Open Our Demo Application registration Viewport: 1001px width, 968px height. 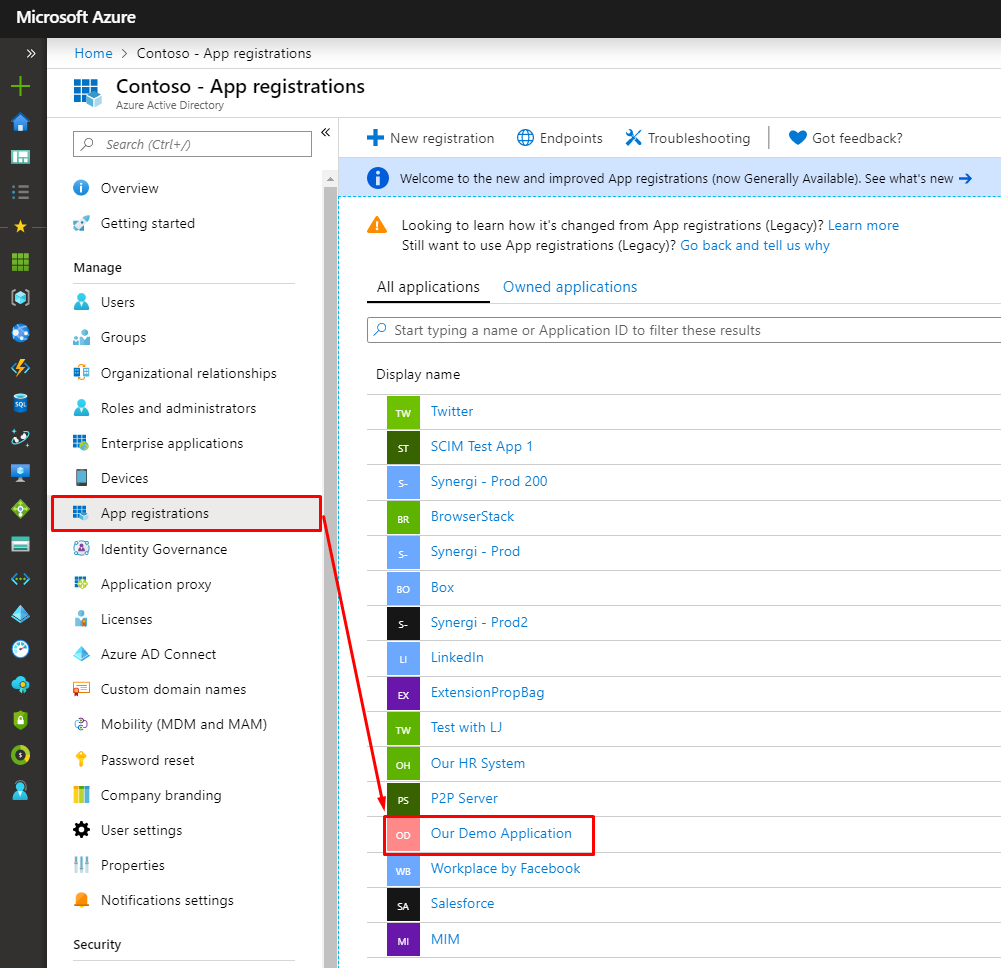(x=501, y=833)
